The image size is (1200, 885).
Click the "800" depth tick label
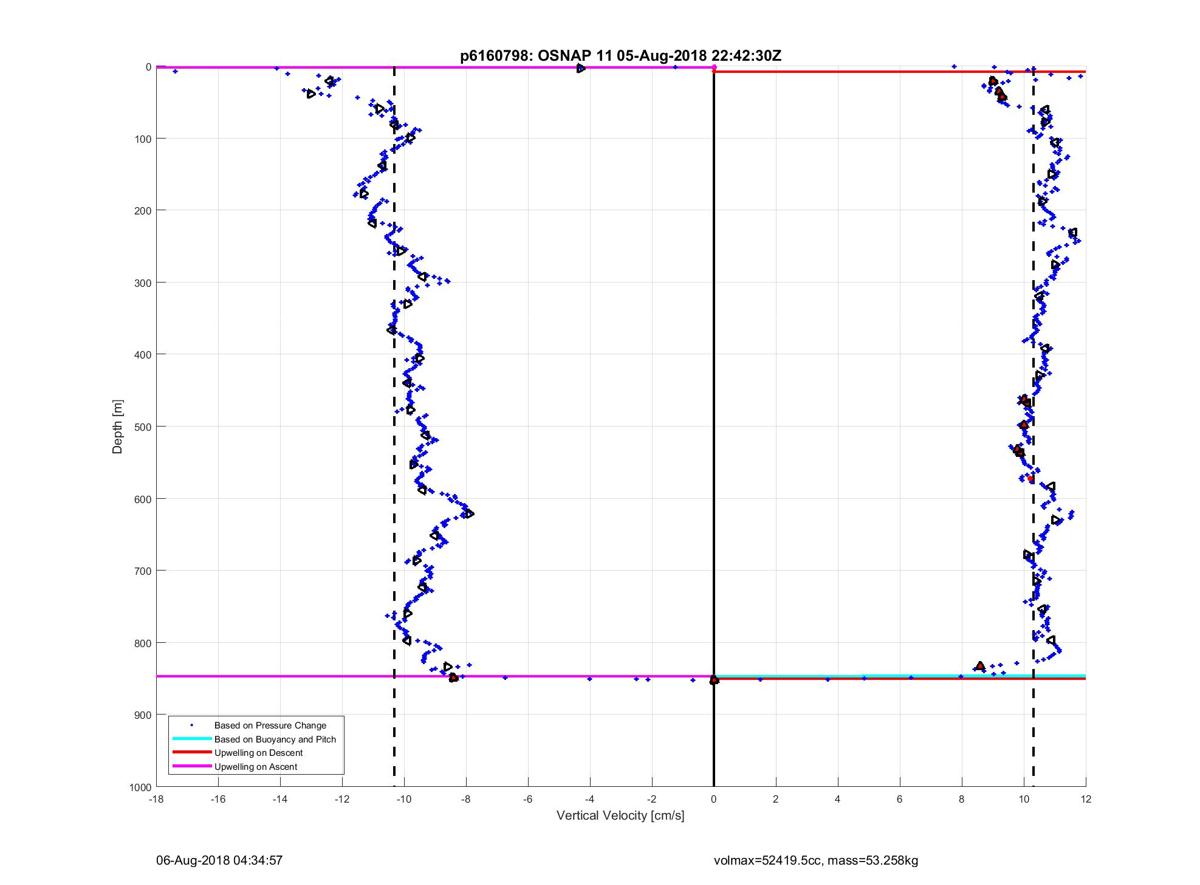coord(142,643)
